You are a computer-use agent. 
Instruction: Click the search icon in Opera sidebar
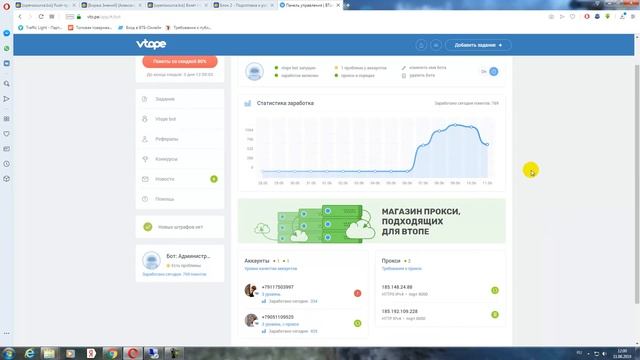click(x=7, y=84)
